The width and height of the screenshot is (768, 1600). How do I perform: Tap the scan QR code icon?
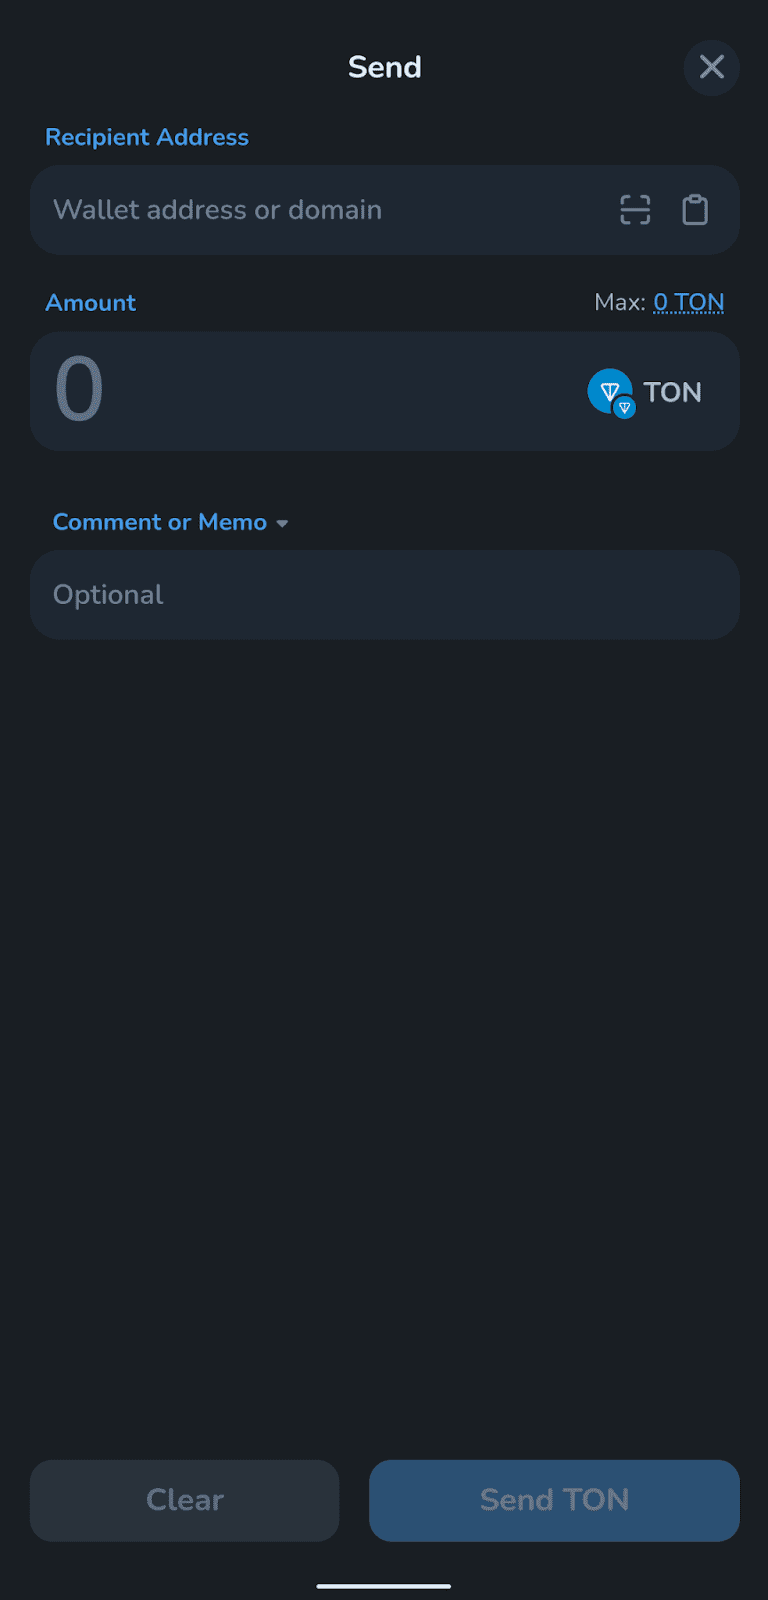[x=635, y=210]
